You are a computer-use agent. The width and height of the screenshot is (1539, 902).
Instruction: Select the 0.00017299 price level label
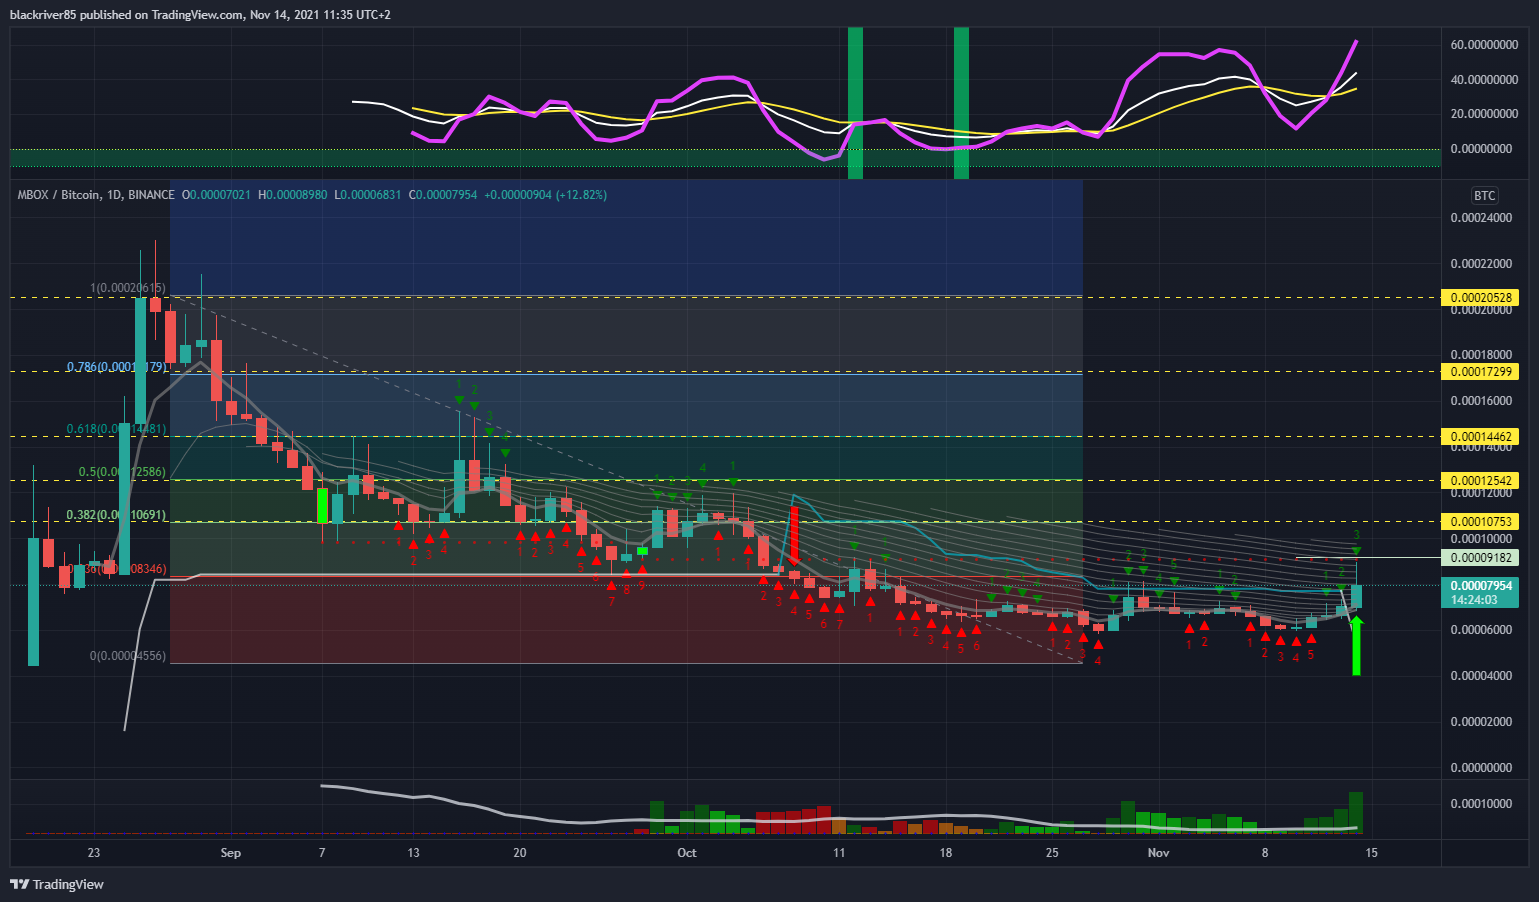click(1481, 372)
